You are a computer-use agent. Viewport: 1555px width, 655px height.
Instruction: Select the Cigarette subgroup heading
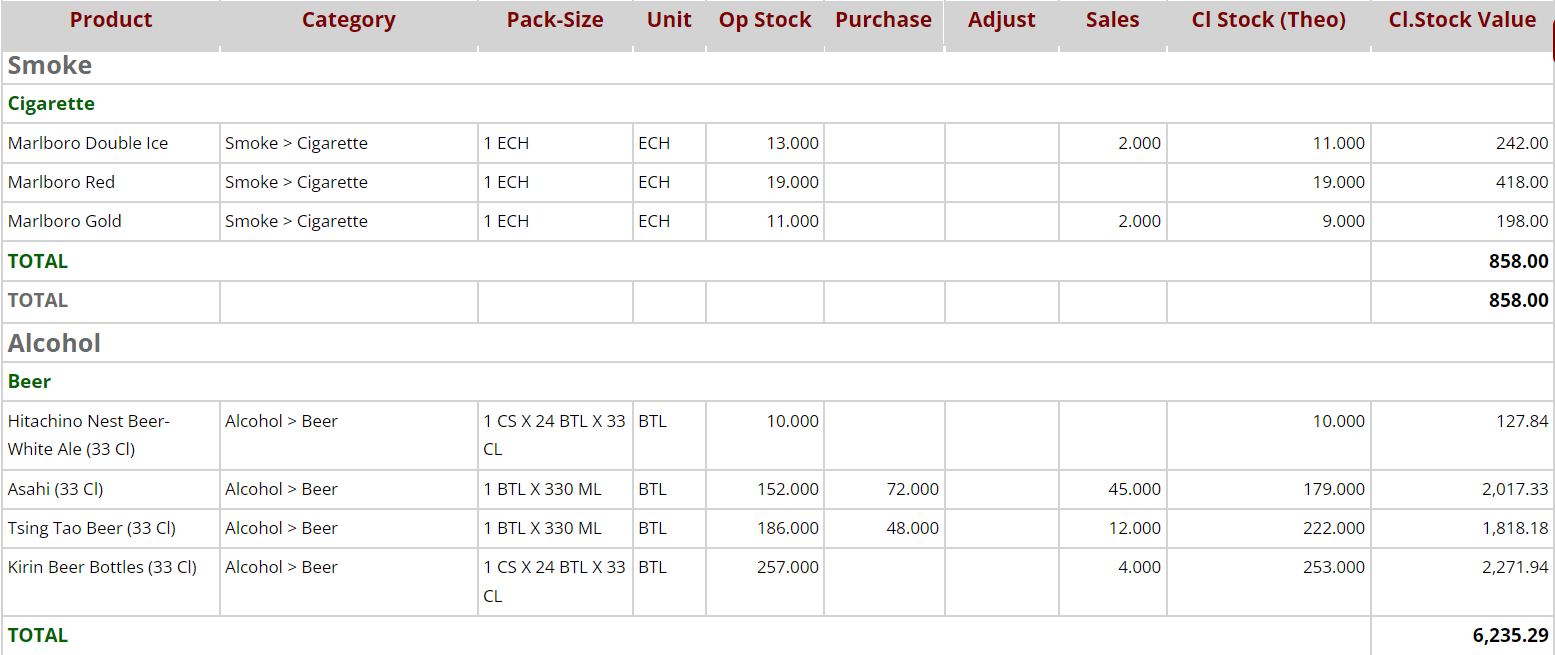tap(51, 104)
